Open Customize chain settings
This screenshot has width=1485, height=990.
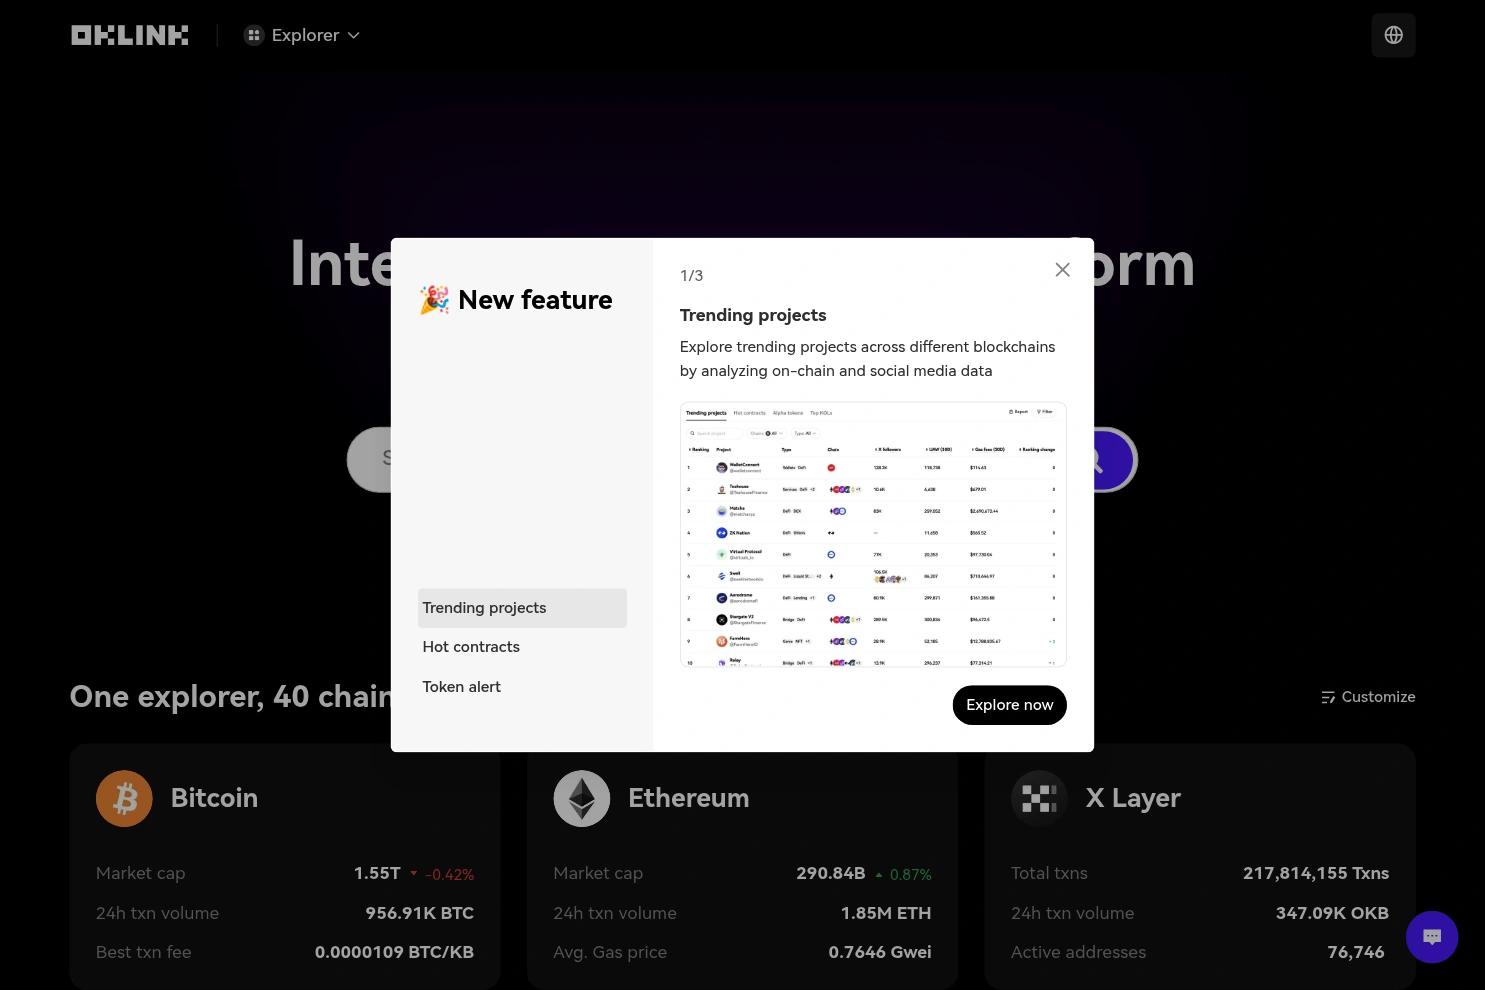point(1367,697)
